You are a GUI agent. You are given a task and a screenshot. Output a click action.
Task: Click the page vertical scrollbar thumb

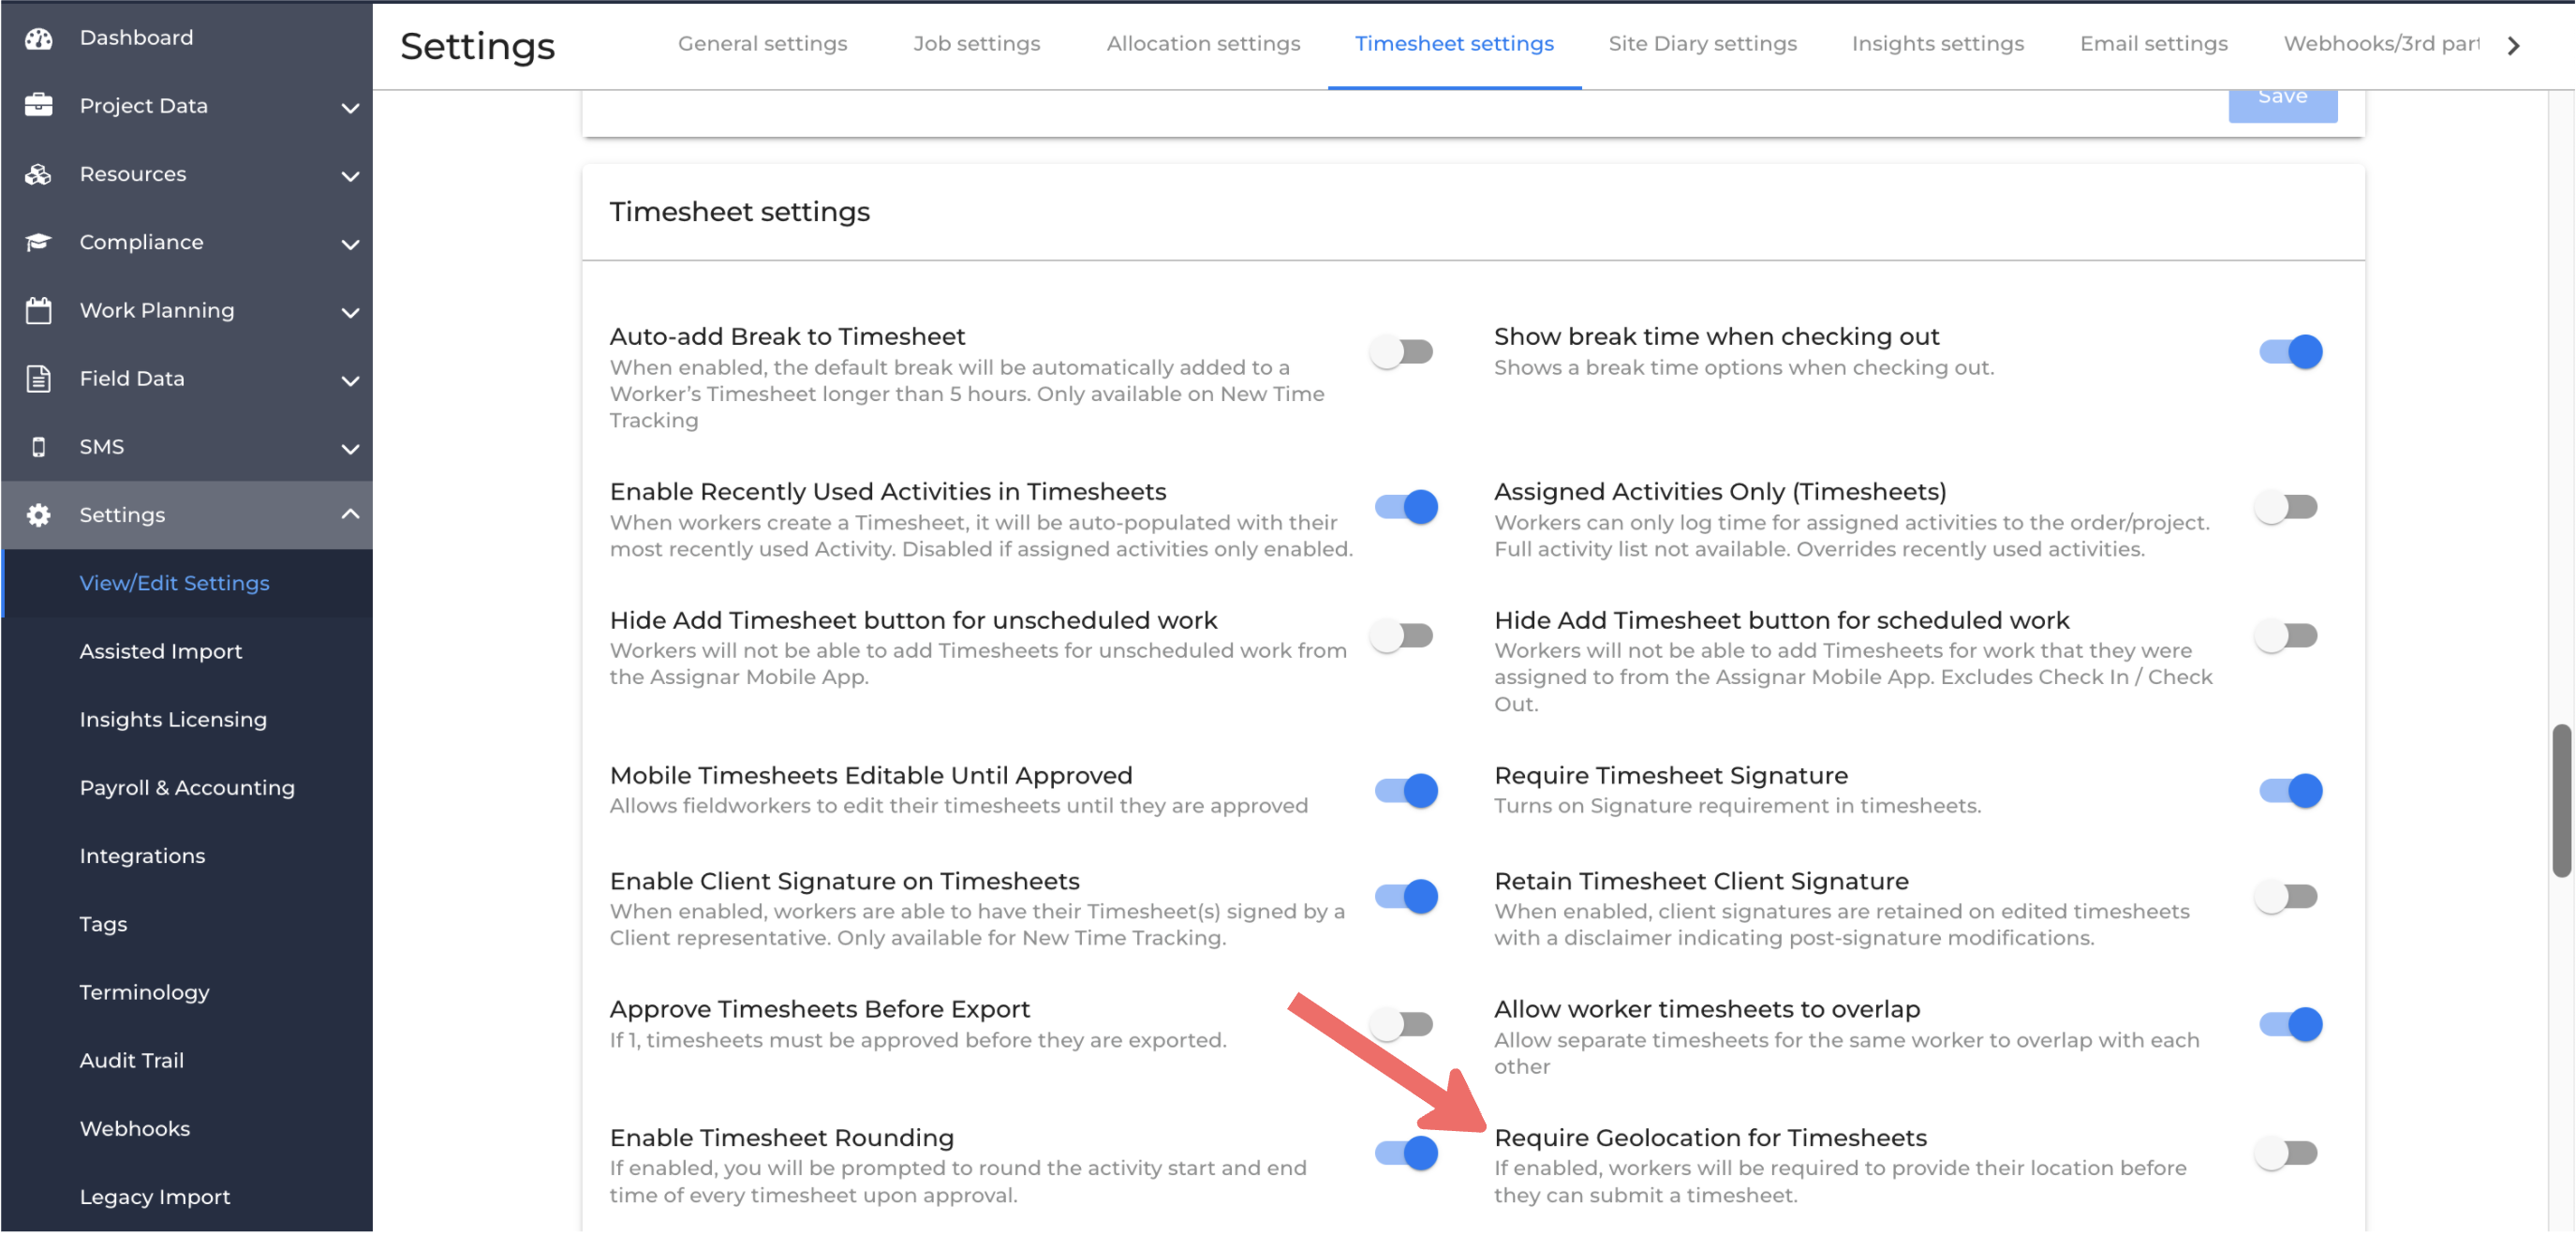pyautogui.click(x=2560, y=801)
